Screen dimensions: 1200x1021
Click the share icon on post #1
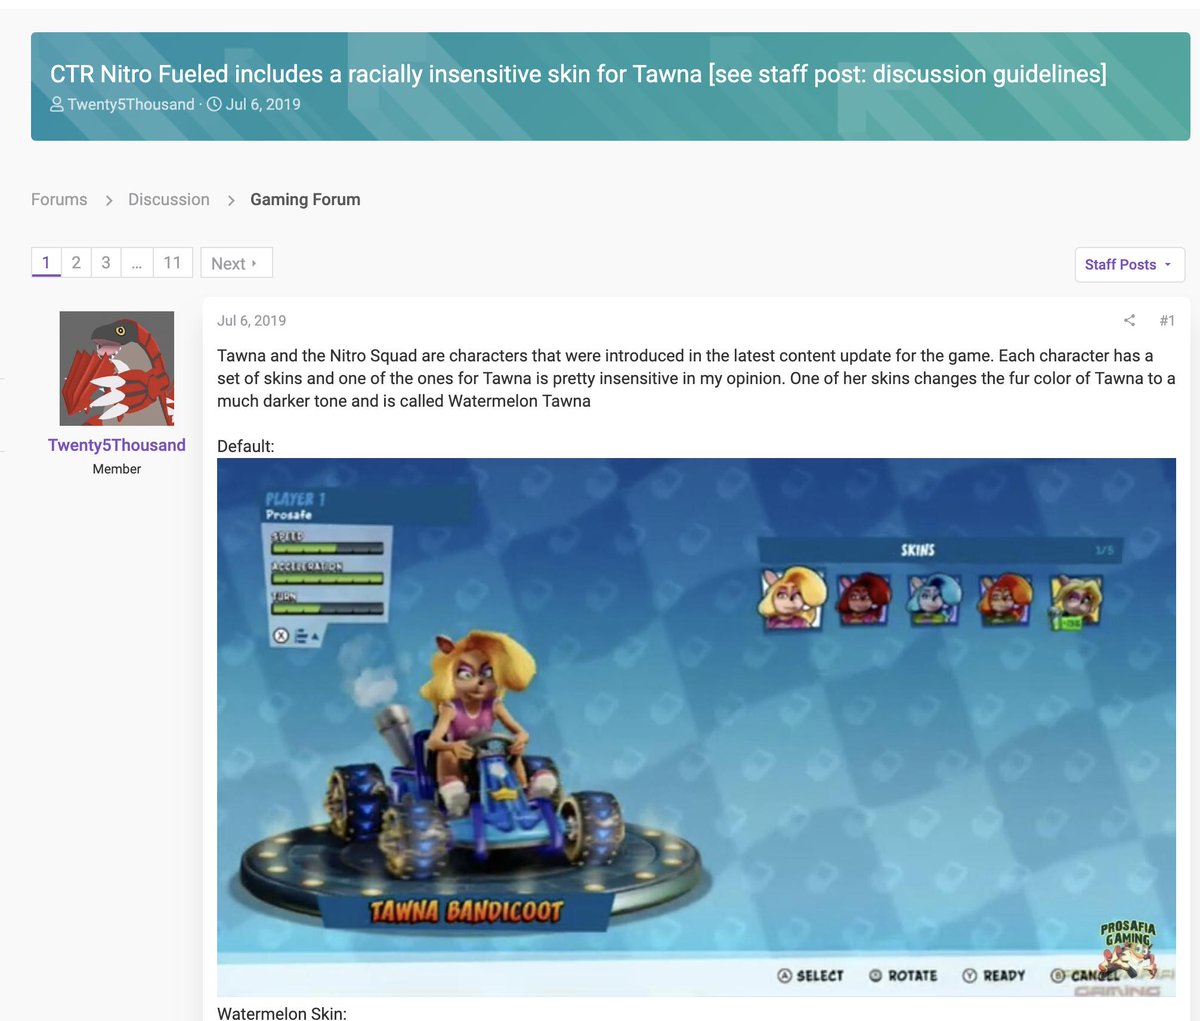pyautogui.click(x=1129, y=320)
